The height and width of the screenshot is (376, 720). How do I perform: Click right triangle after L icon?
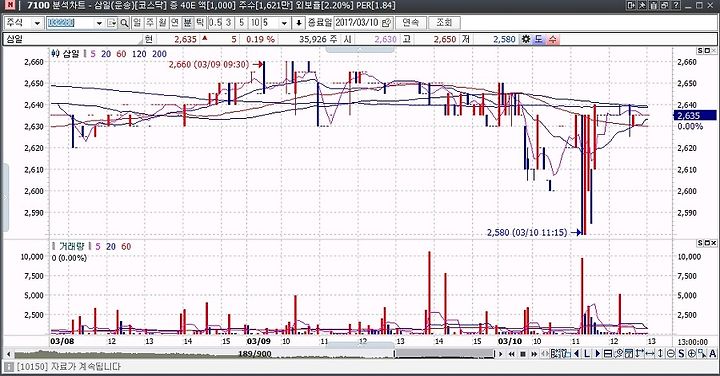[x=597, y=354]
